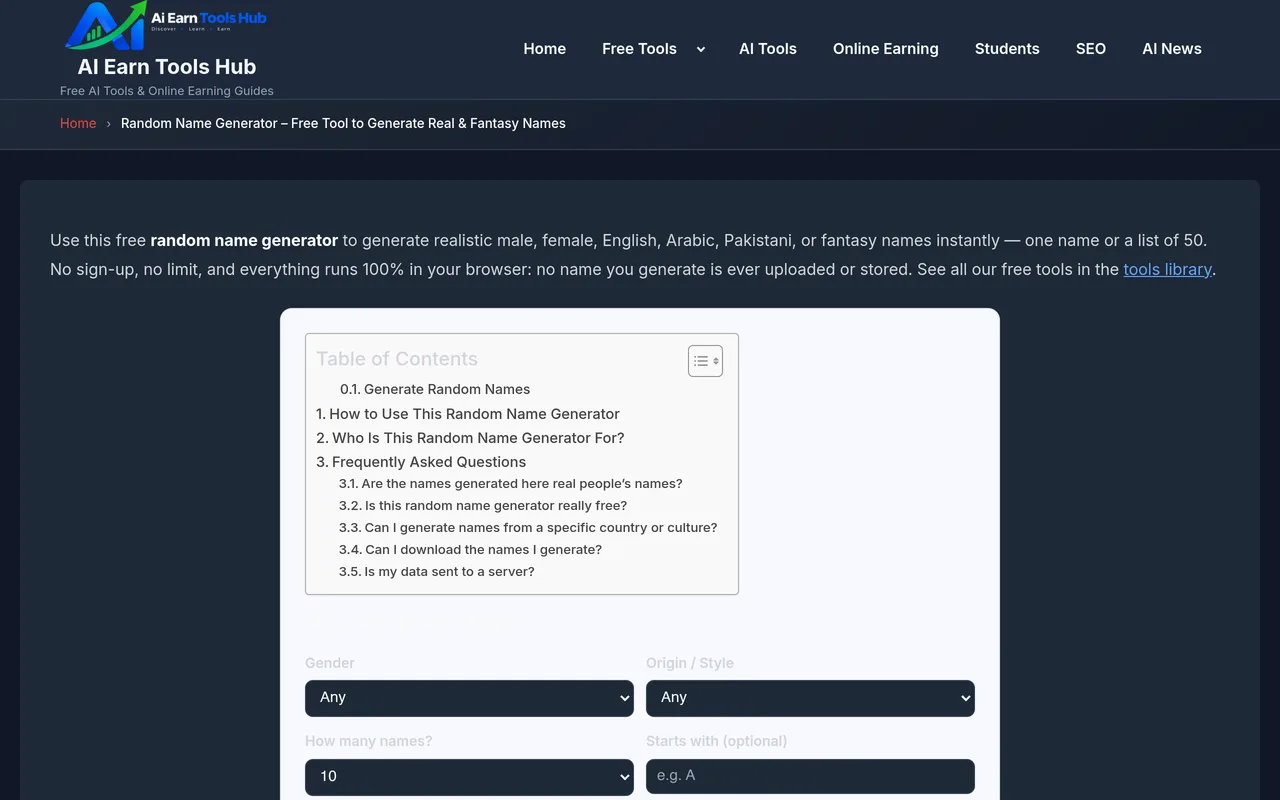1280x800 pixels.
Task: Click the AI Earn Tools Hub logo
Action: (167, 25)
